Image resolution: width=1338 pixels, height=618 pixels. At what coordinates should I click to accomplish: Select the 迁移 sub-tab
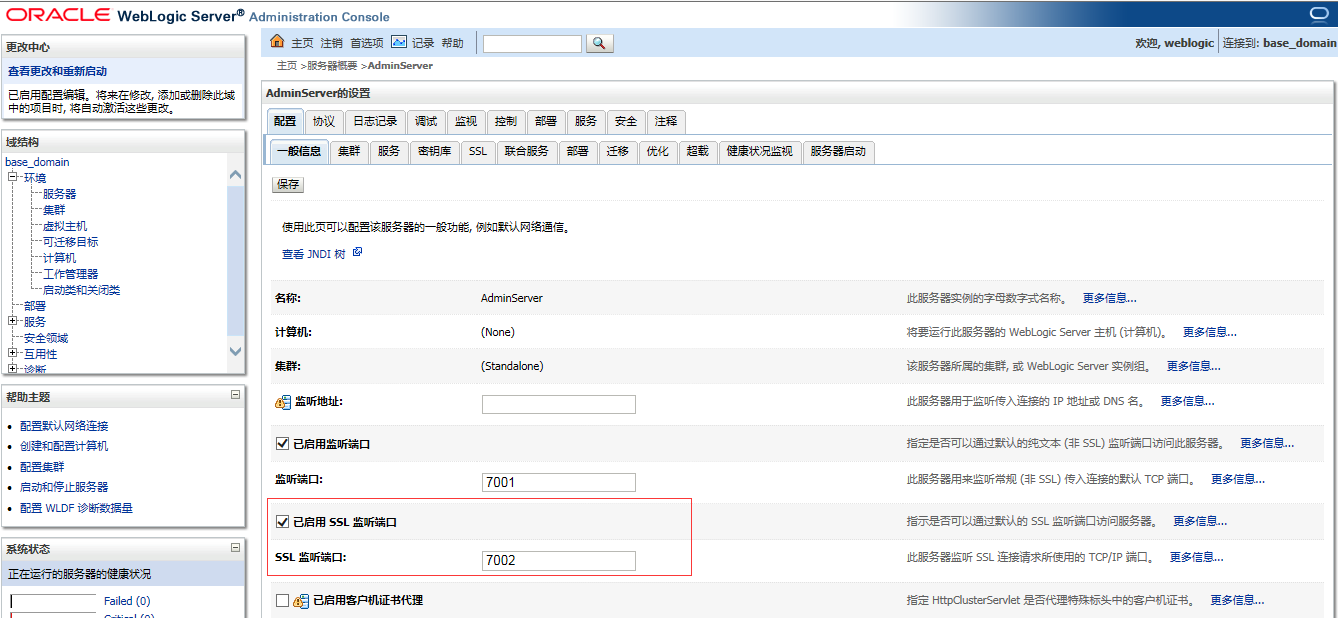pos(618,151)
